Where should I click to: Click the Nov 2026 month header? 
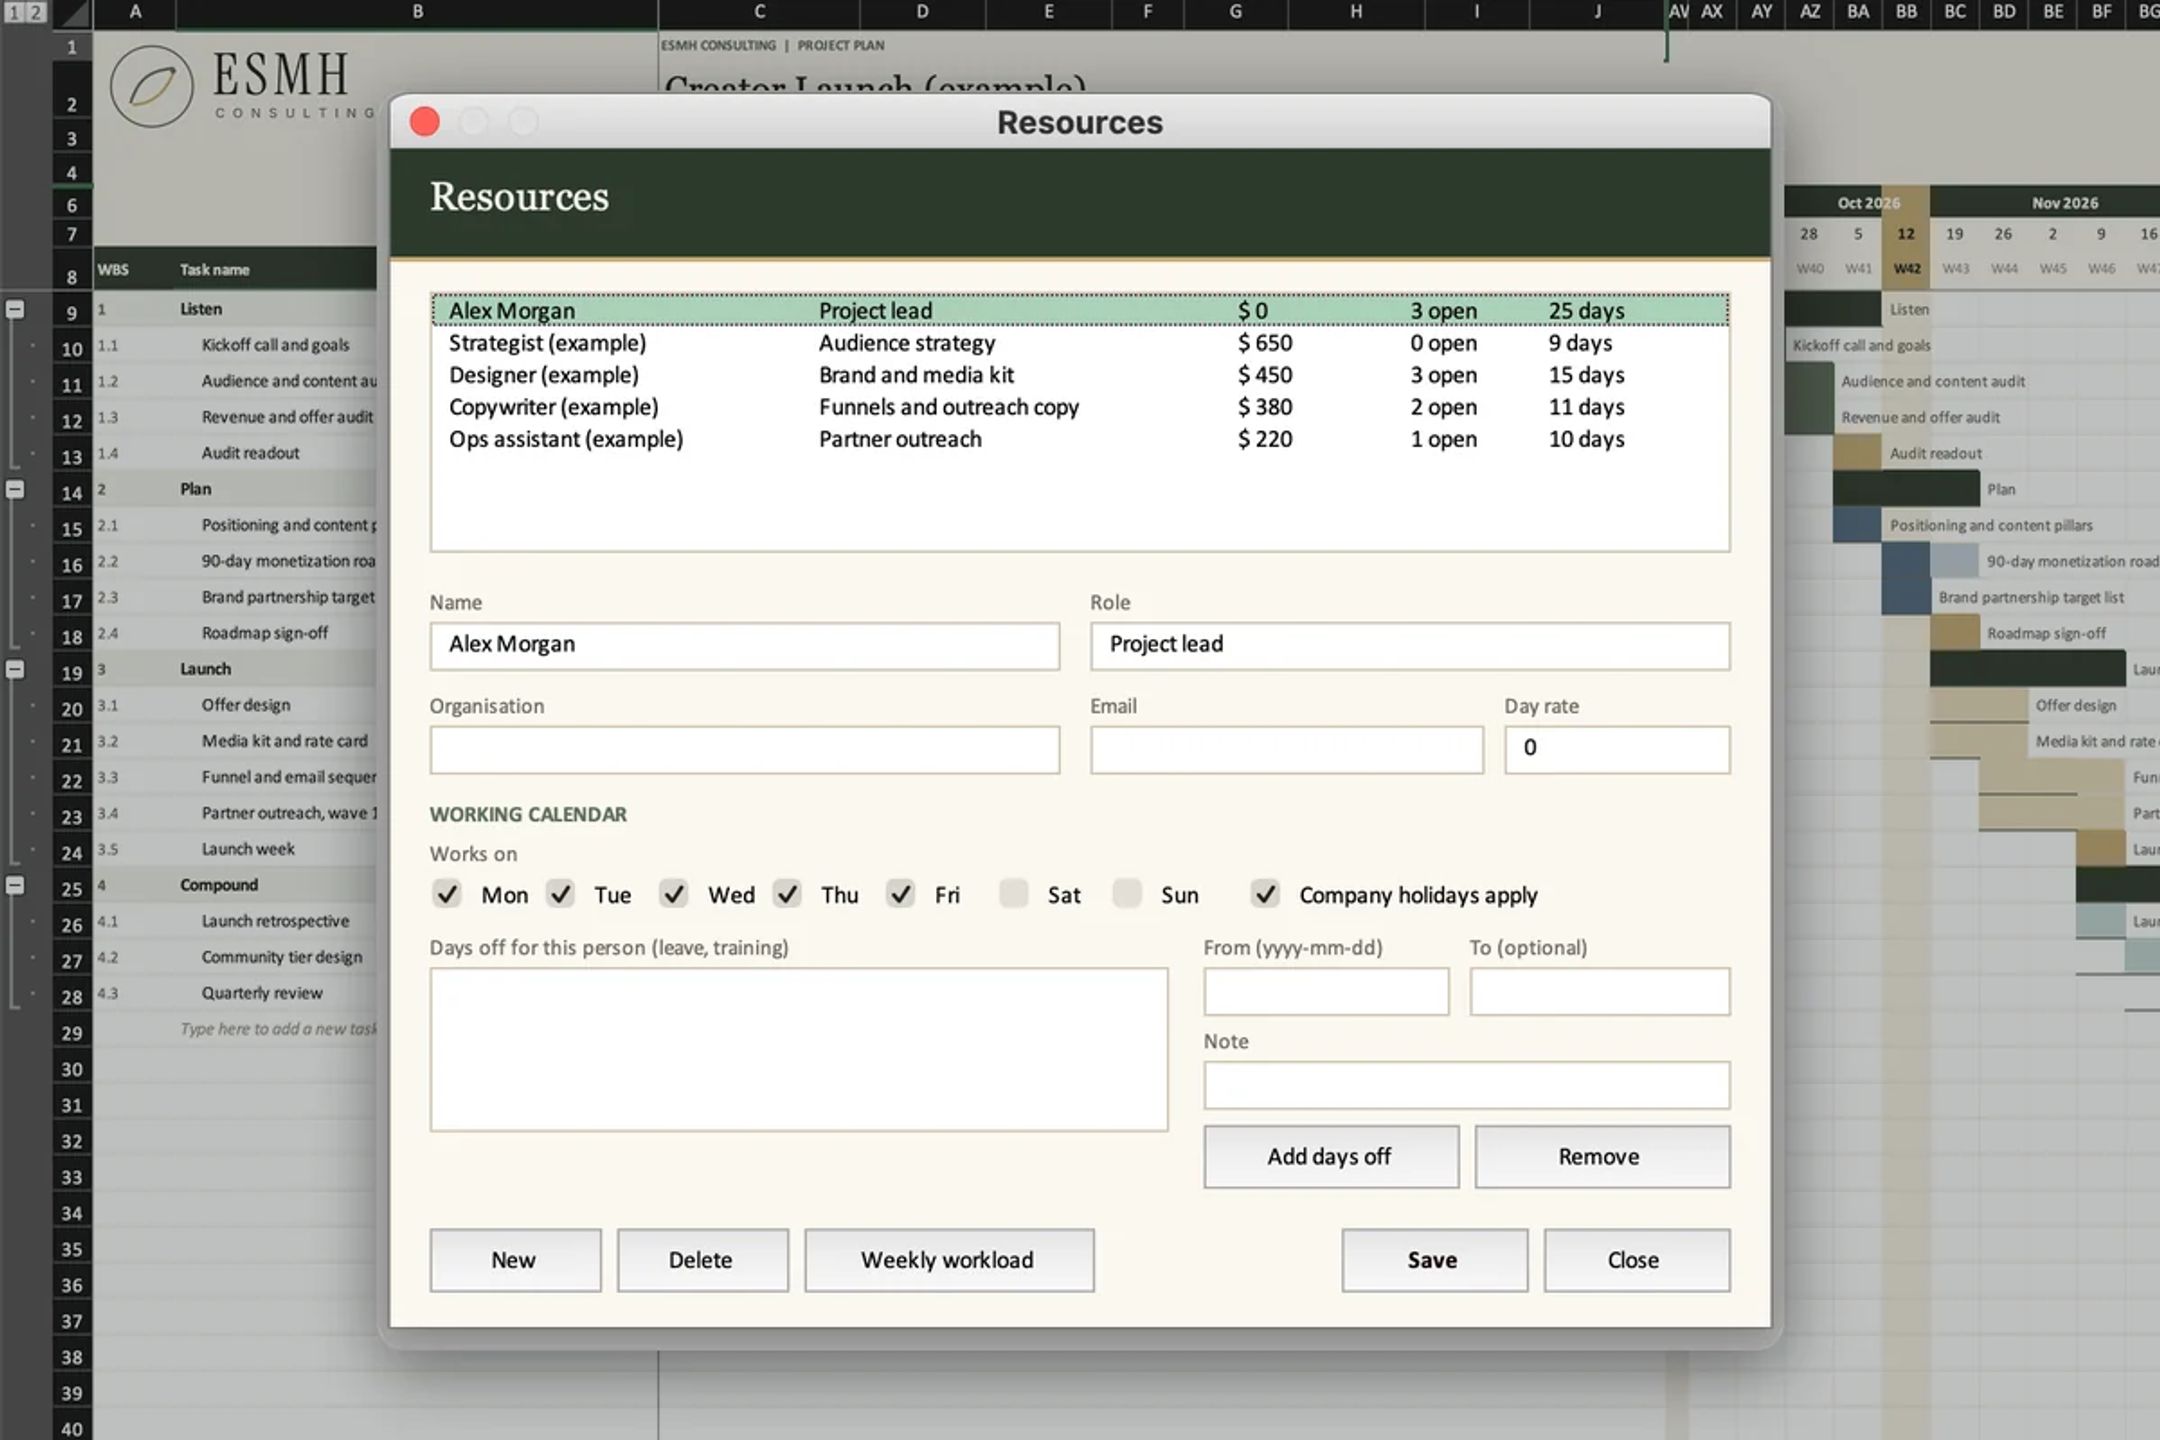[2064, 203]
